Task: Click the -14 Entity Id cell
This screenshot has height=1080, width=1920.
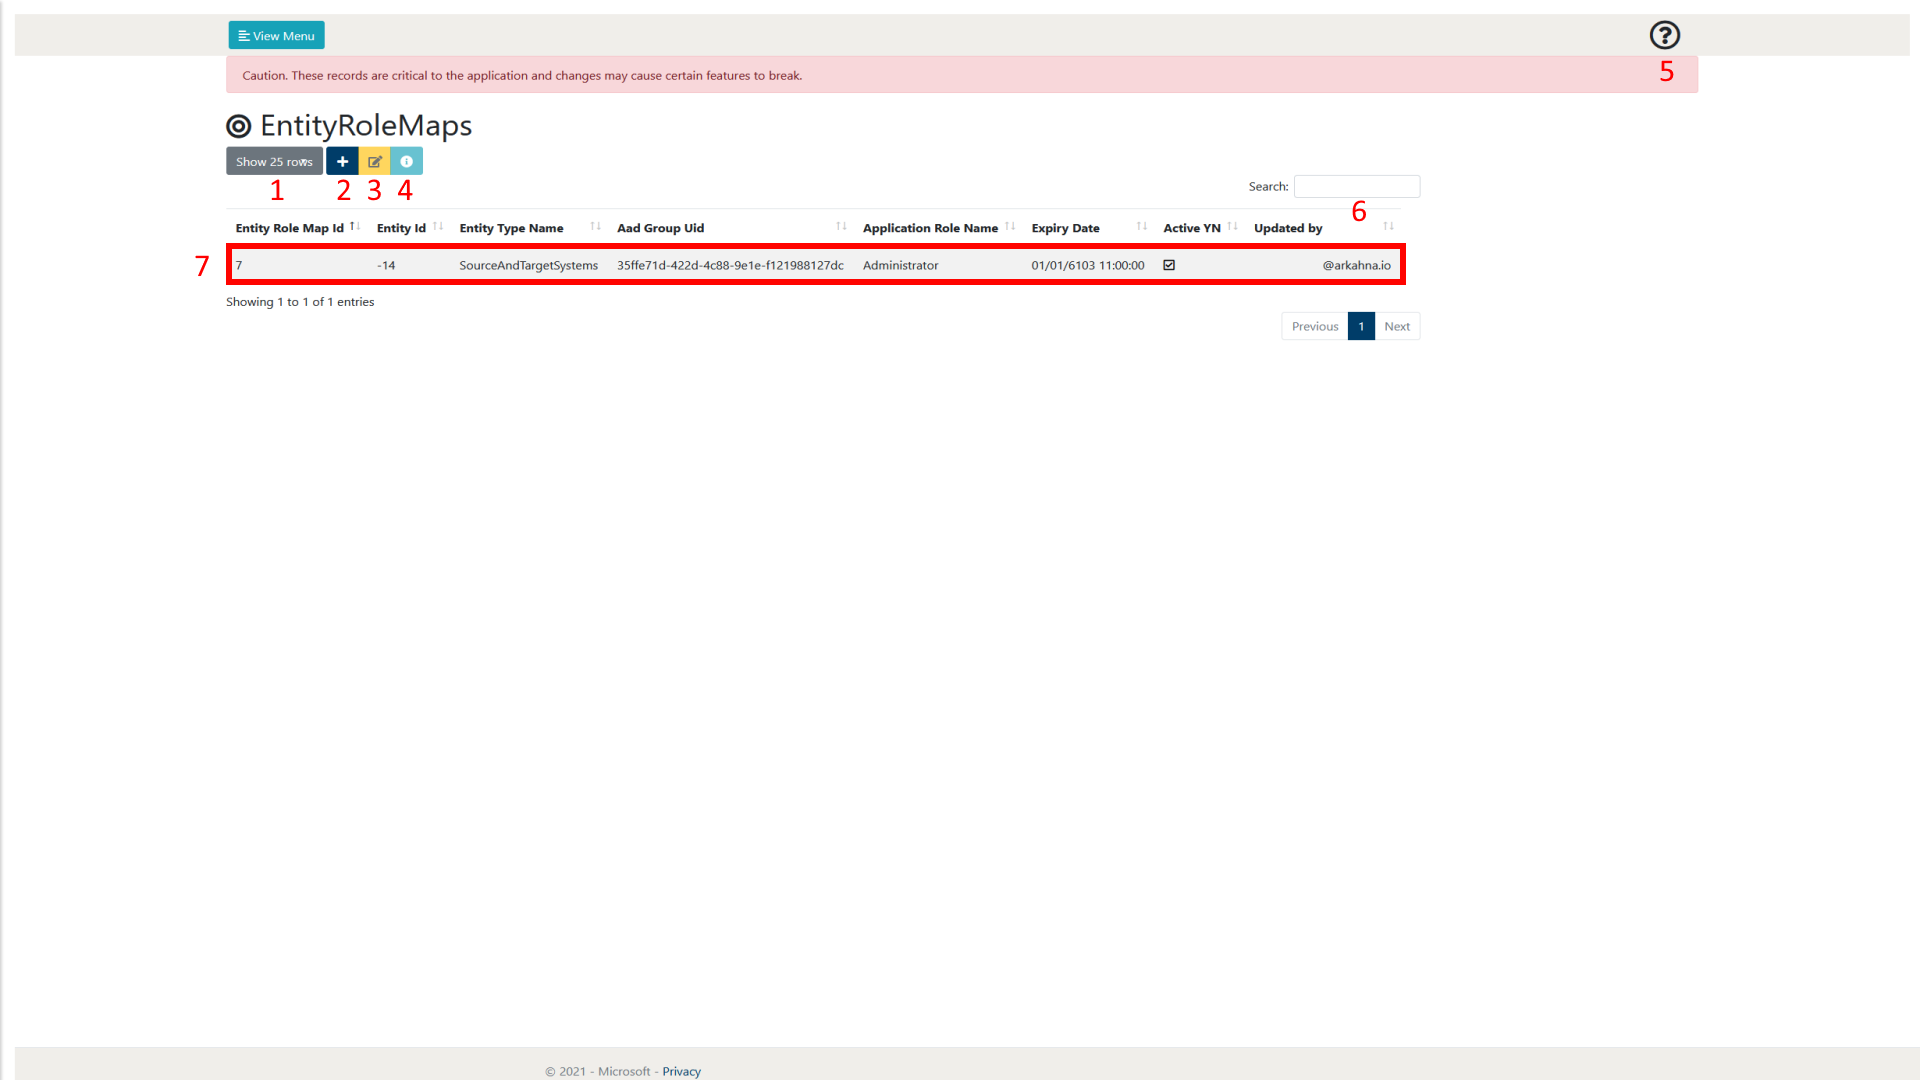Action: 386,265
